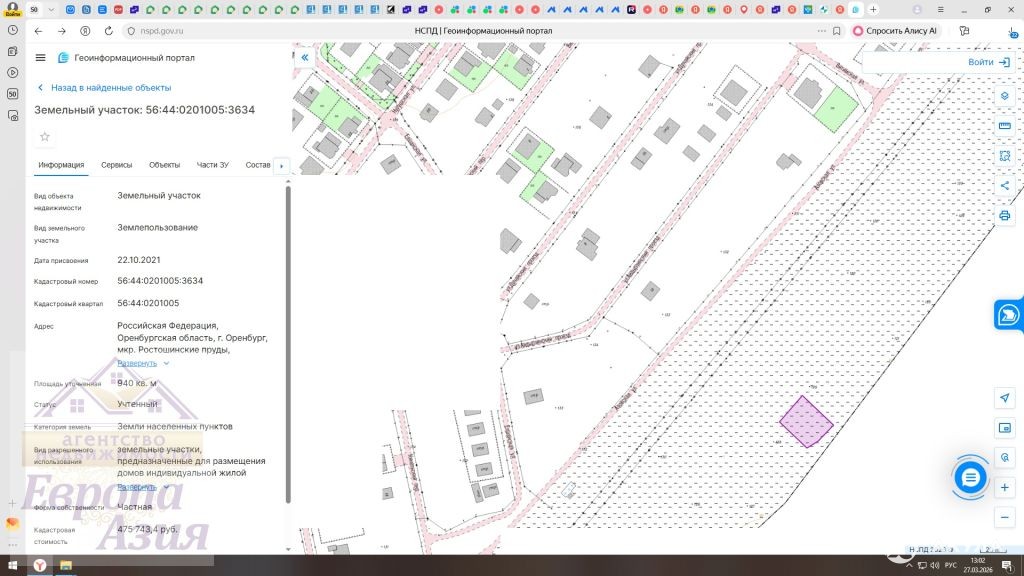Click the Войти login button

tap(988, 62)
